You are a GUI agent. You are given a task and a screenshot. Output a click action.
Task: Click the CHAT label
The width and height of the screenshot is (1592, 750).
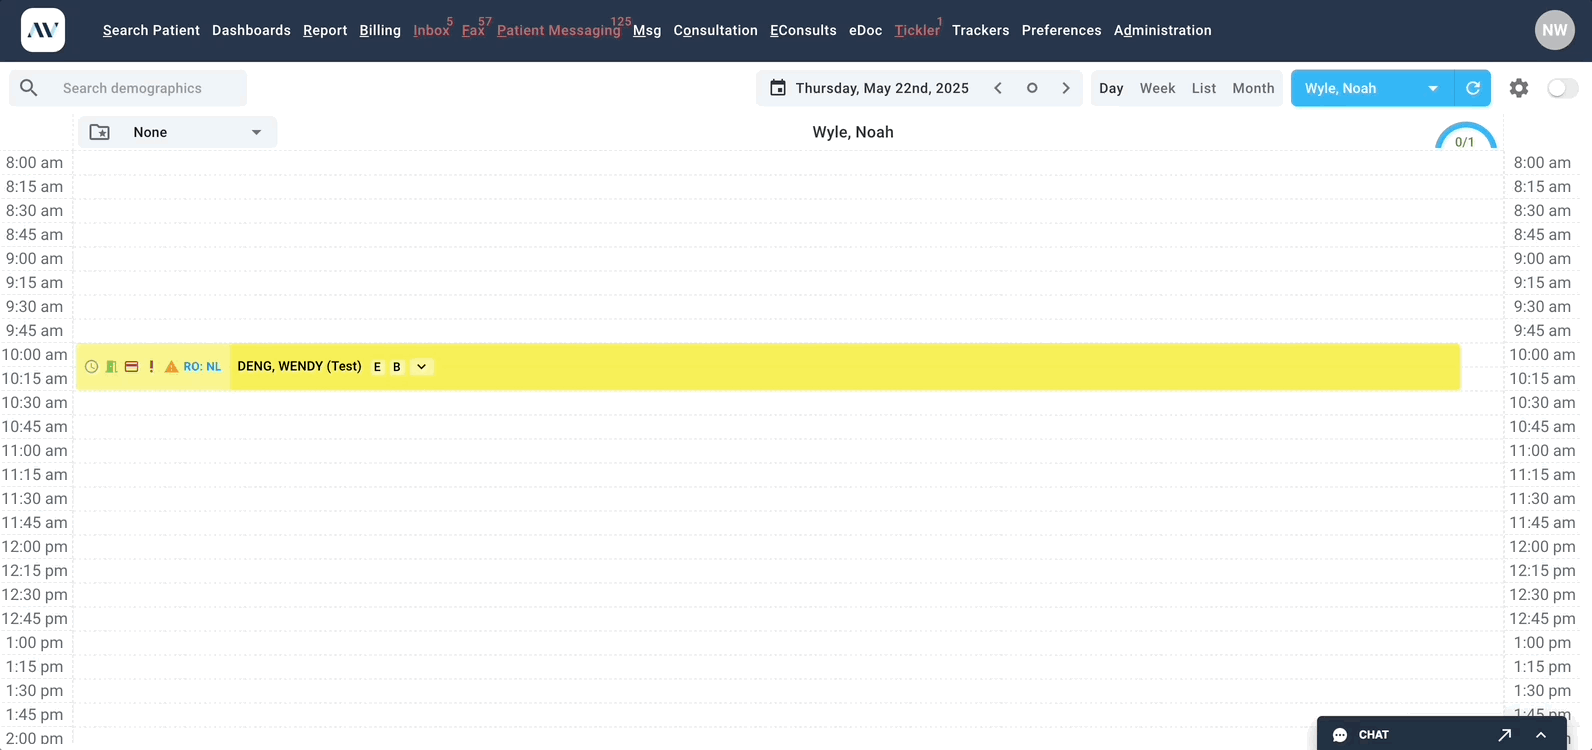[x=1373, y=735]
